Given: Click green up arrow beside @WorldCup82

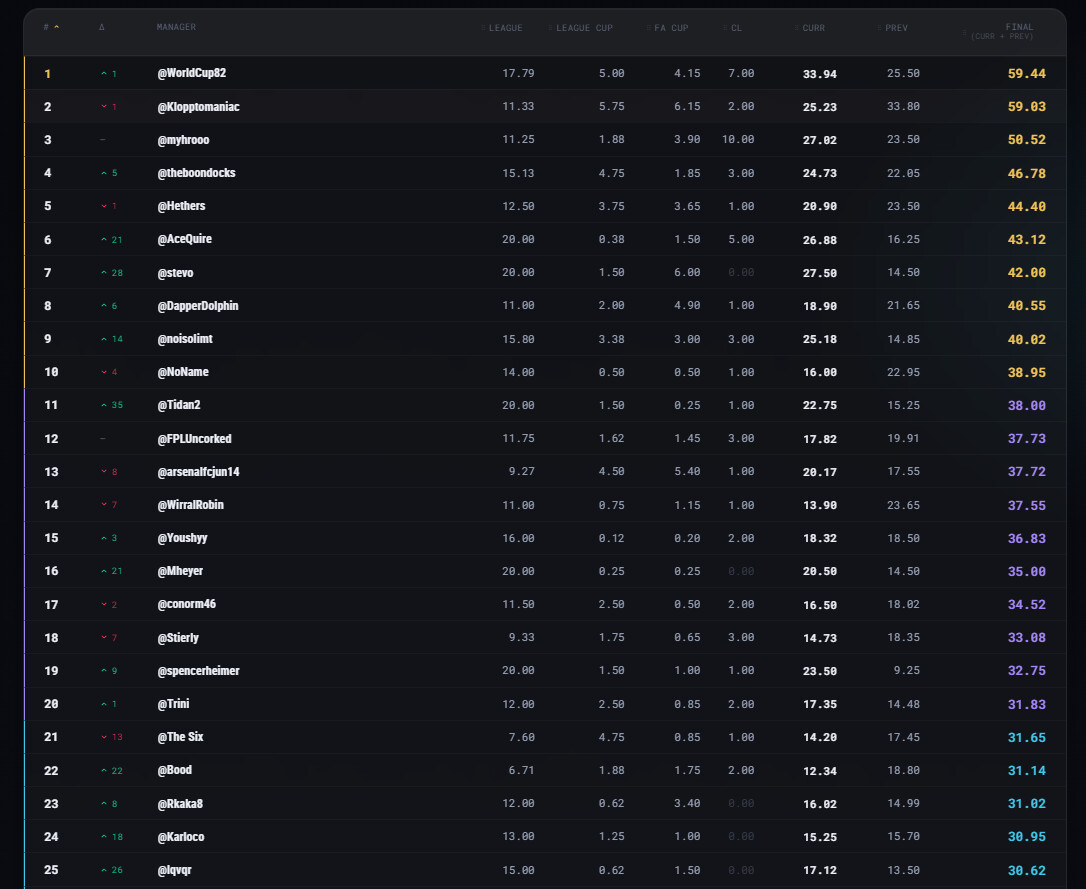Looking at the screenshot, I should [104, 73].
